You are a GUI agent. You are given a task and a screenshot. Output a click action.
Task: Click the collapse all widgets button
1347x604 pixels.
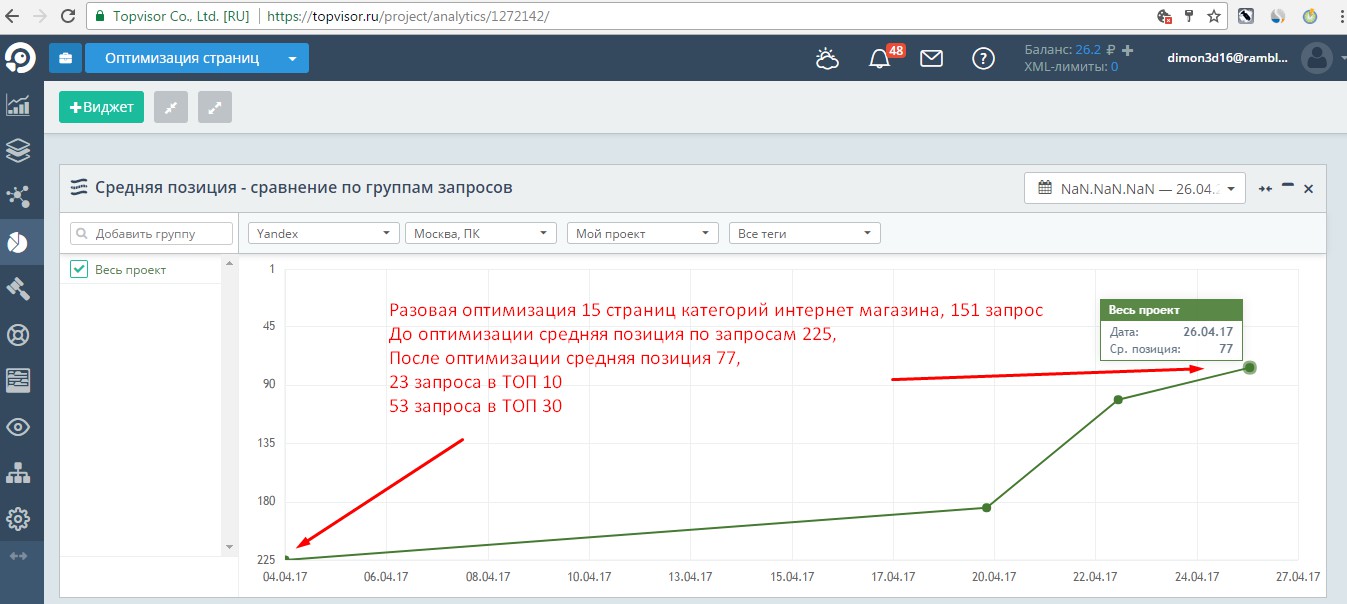171,107
